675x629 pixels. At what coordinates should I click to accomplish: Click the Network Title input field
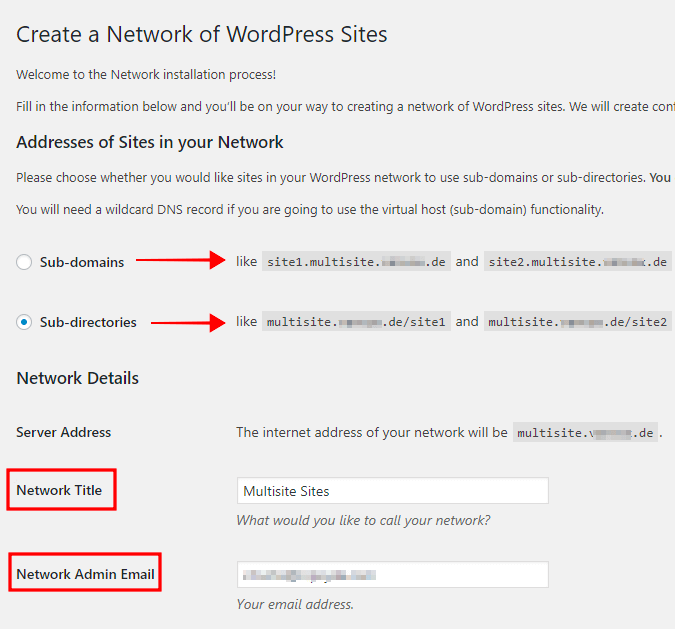(393, 490)
